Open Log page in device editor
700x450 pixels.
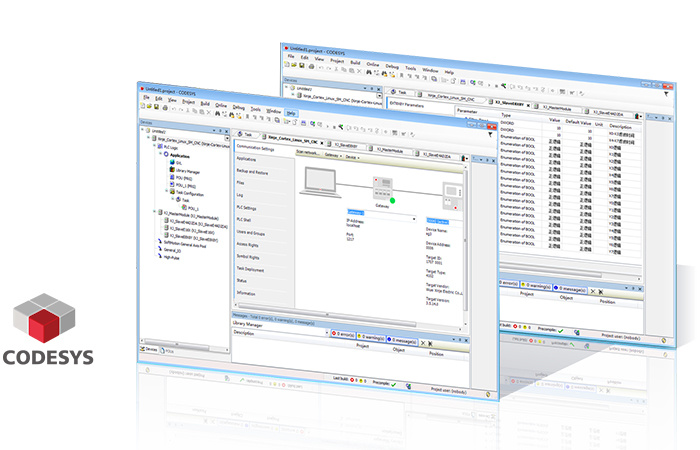pos(240,195)
